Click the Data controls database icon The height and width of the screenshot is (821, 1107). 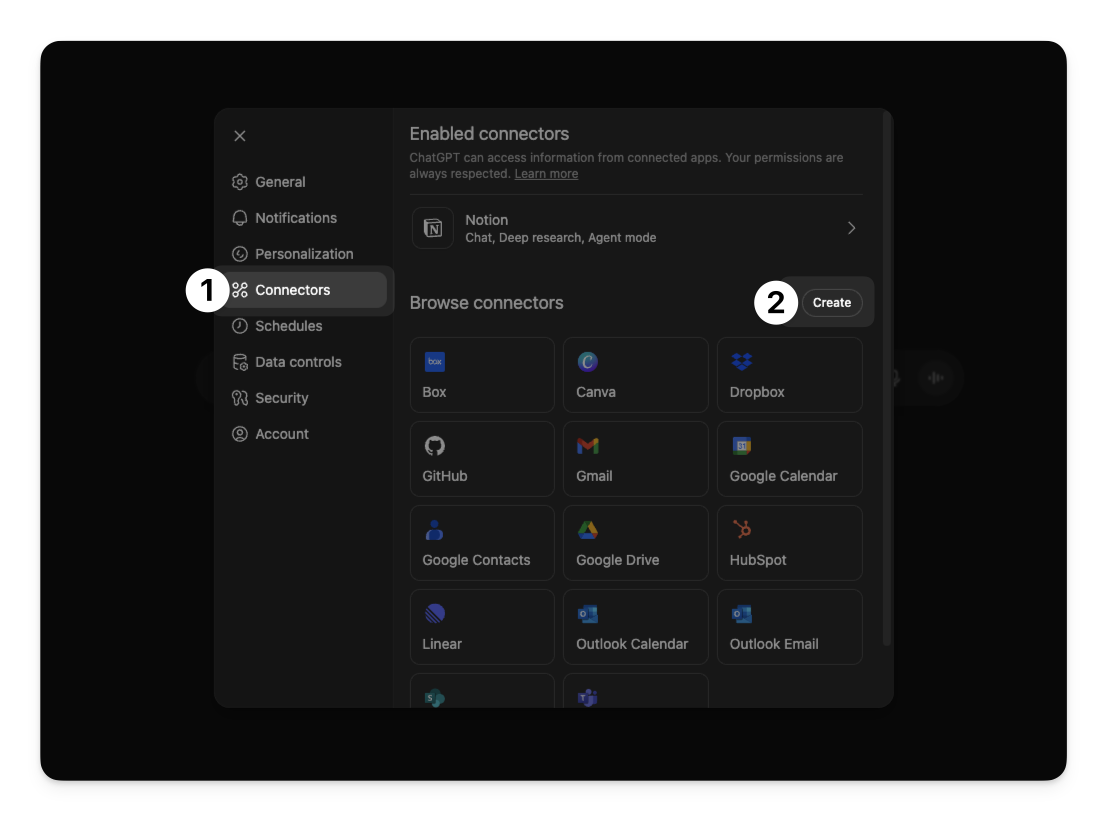(x=240, y=361)
